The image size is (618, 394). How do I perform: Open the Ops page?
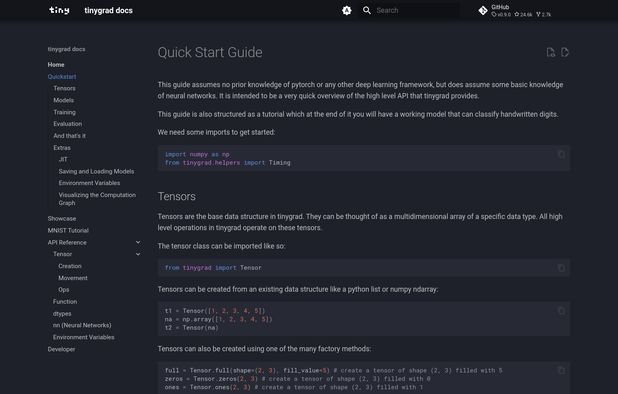click(64, 290)
